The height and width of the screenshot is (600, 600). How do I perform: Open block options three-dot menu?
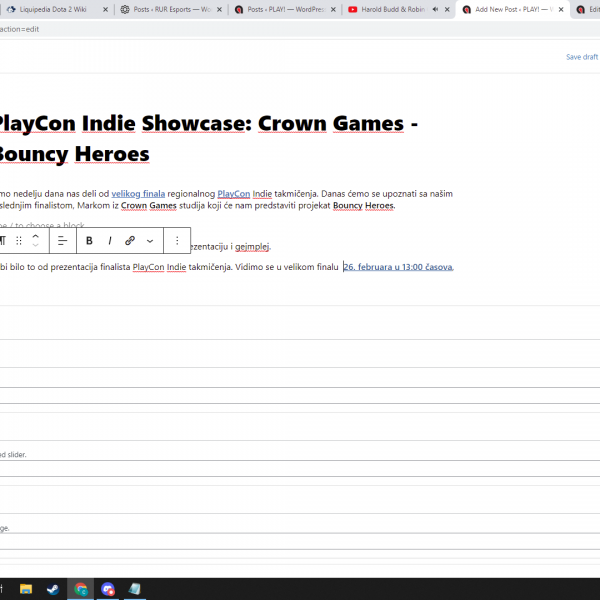(177, 240)
